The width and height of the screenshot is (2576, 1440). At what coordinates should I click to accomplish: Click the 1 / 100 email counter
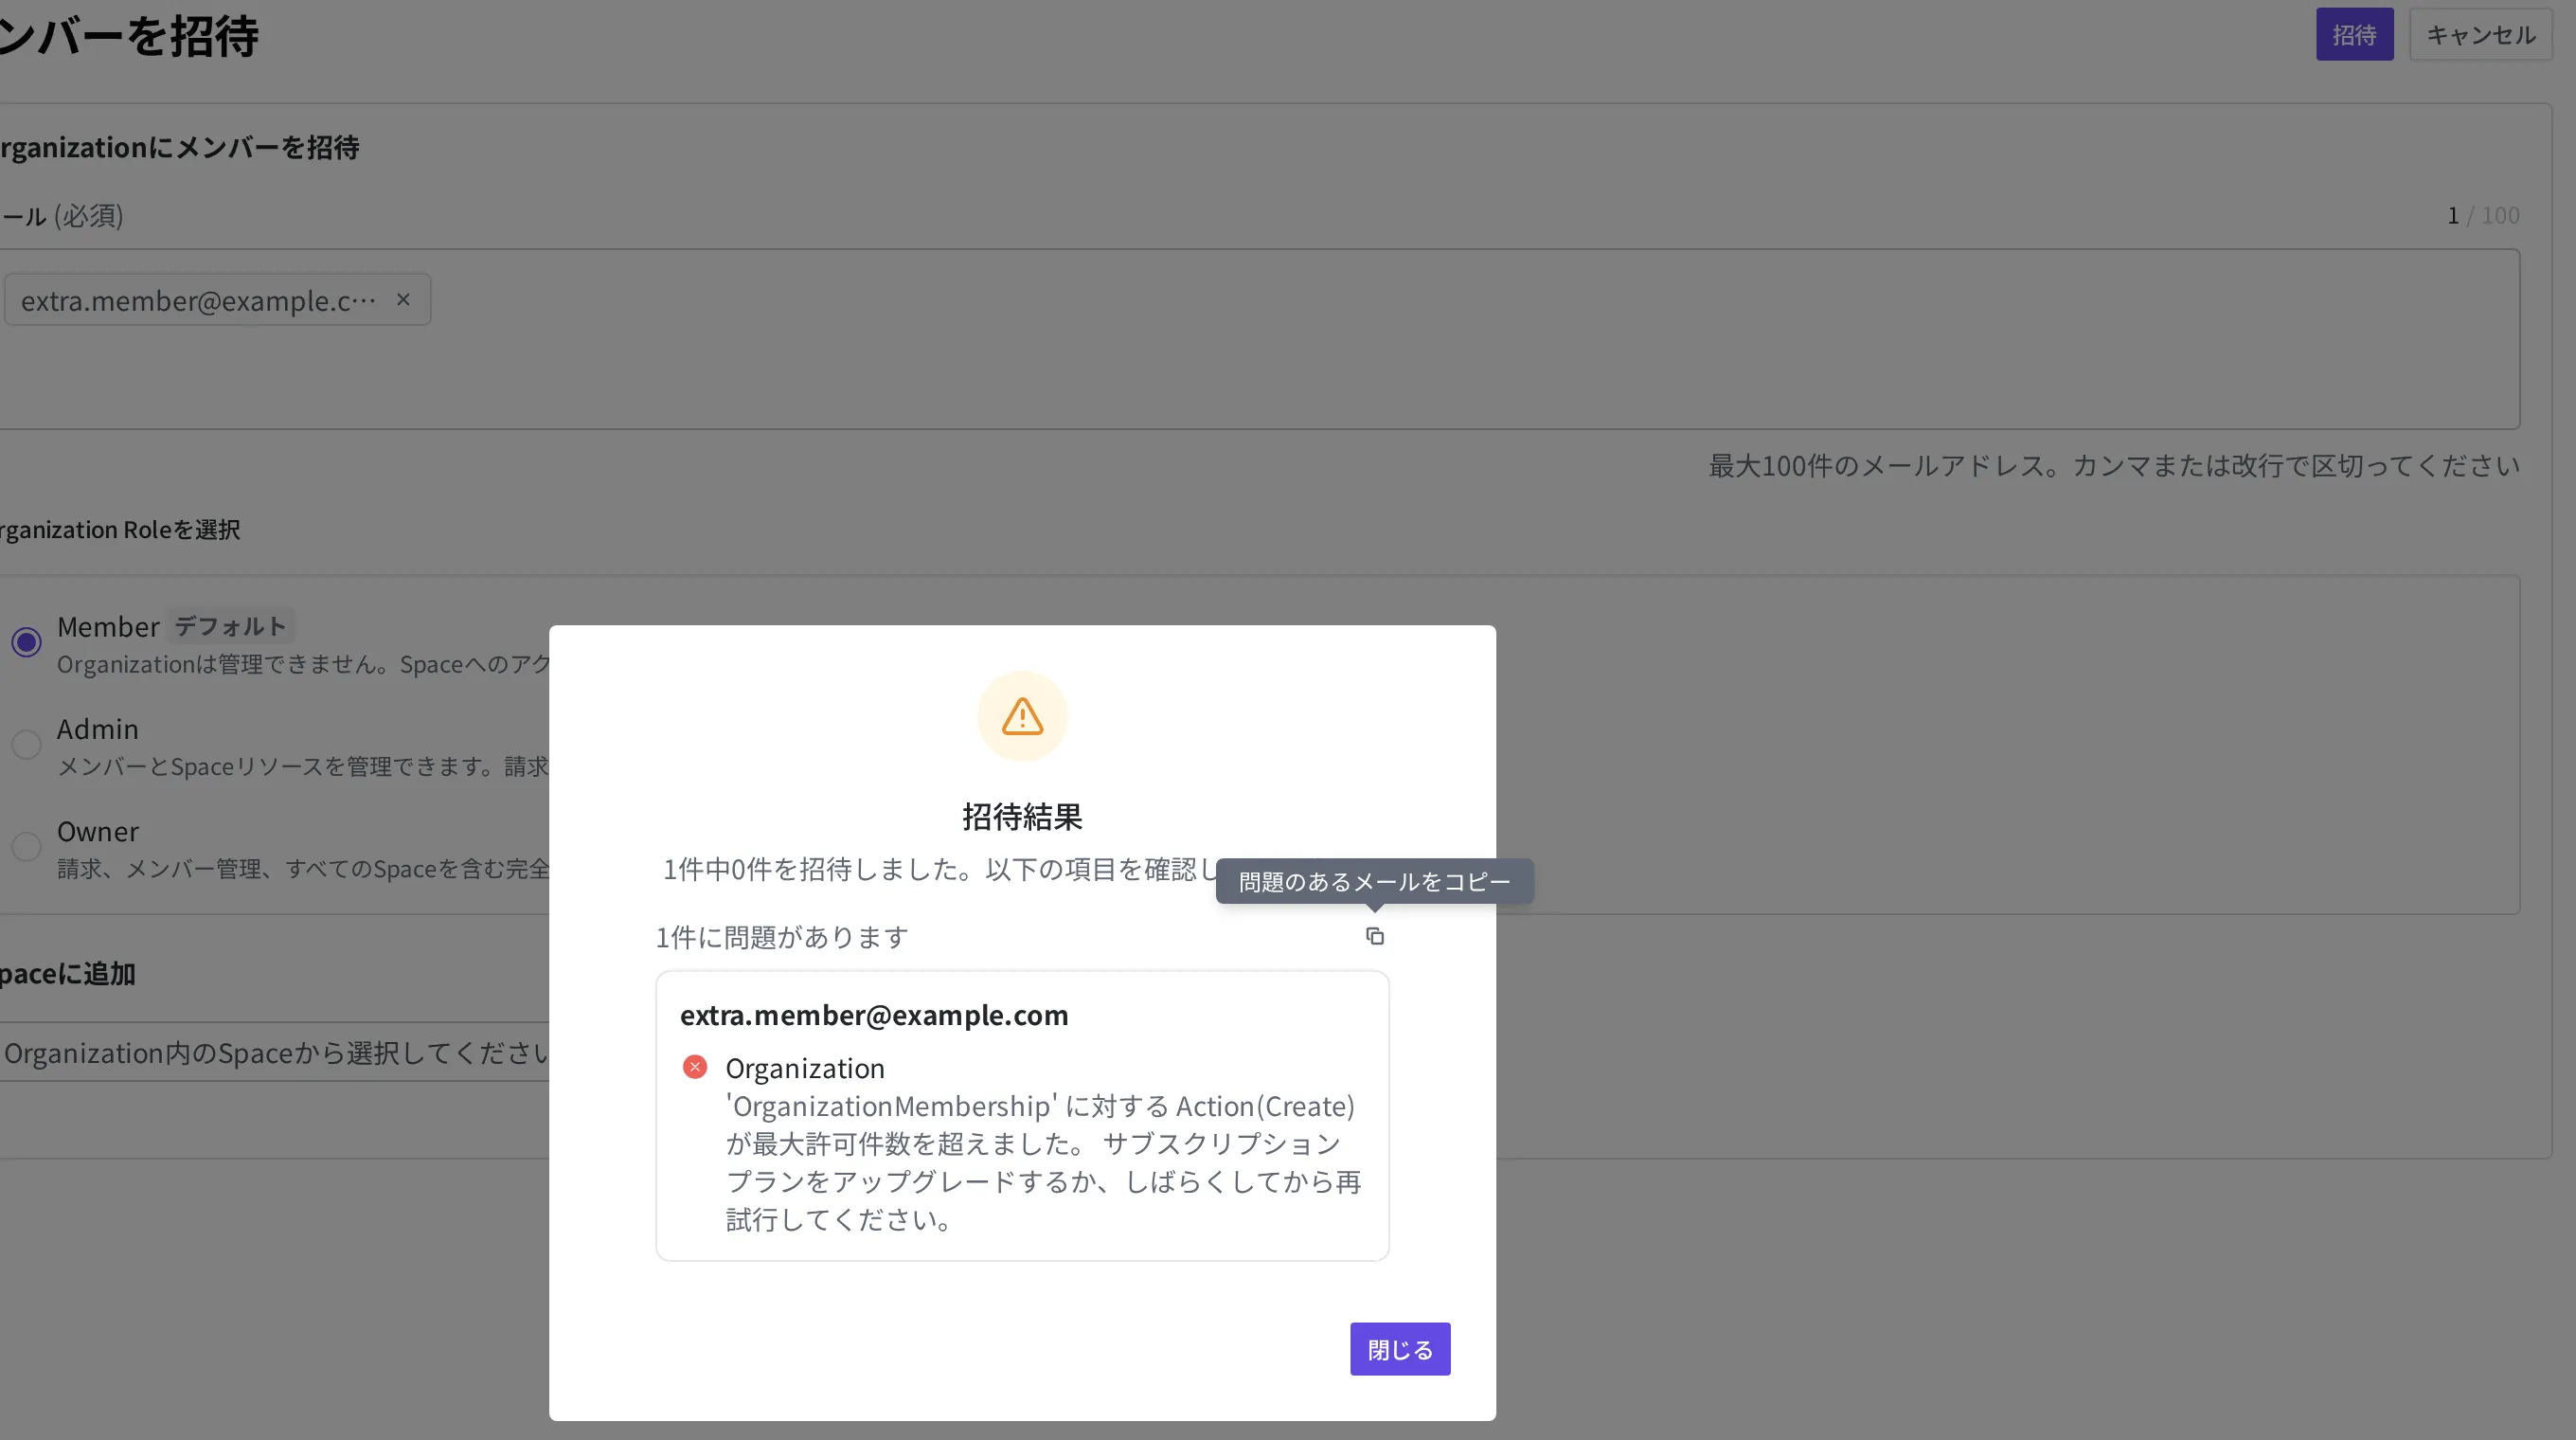pyautogui.click(x=2483, y=215)
